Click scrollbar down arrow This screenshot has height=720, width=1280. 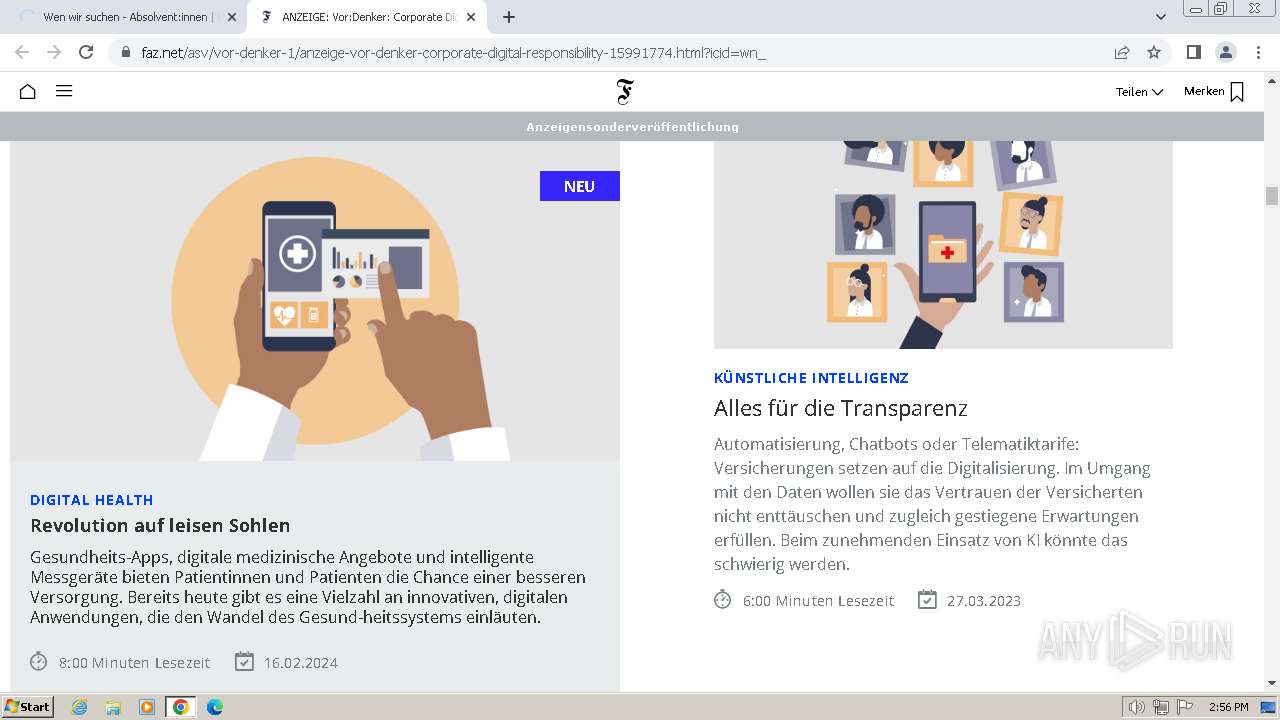[x=1272, y=683]
